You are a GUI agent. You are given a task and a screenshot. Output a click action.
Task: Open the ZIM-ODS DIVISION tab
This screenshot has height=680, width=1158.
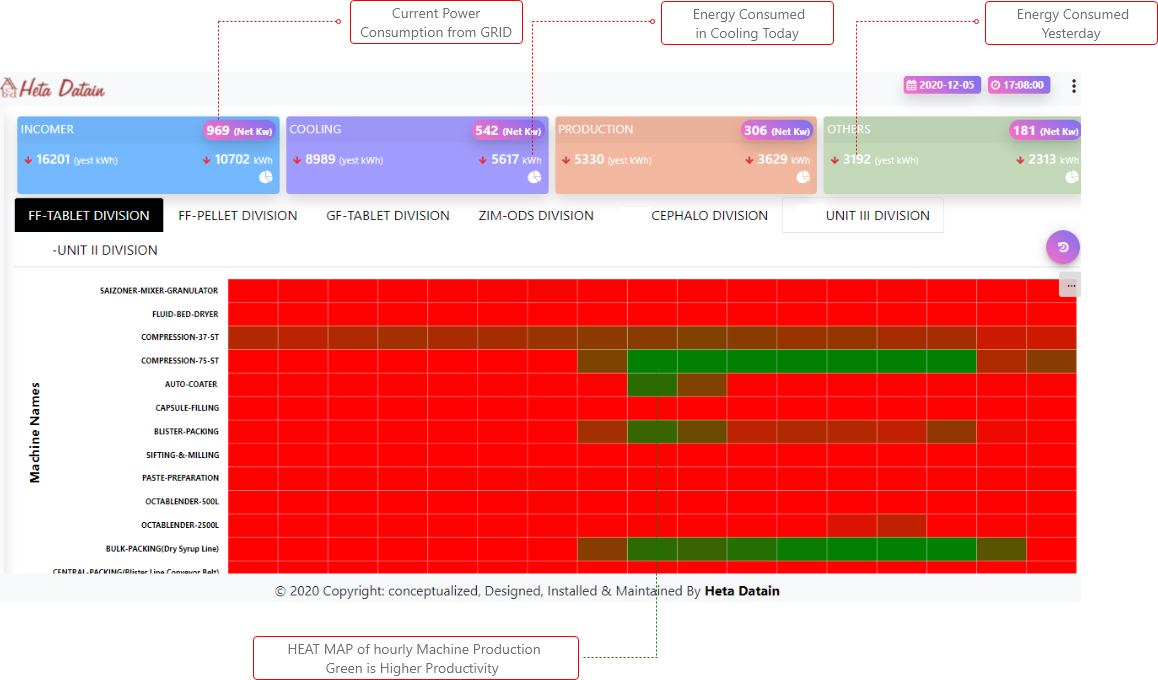click(536, 215)
